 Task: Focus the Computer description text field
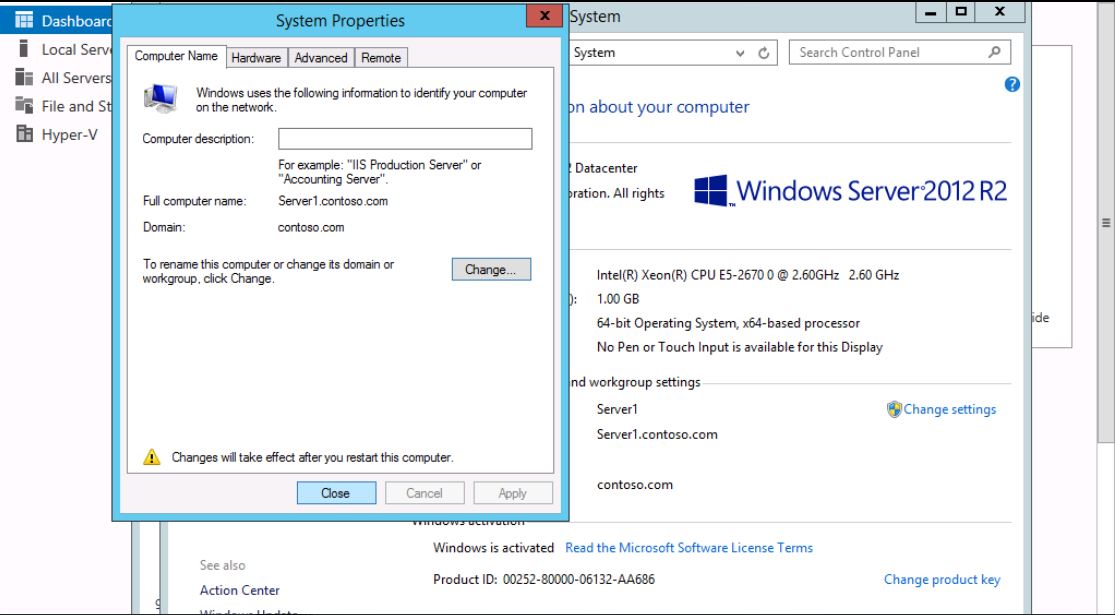[405, 139]
